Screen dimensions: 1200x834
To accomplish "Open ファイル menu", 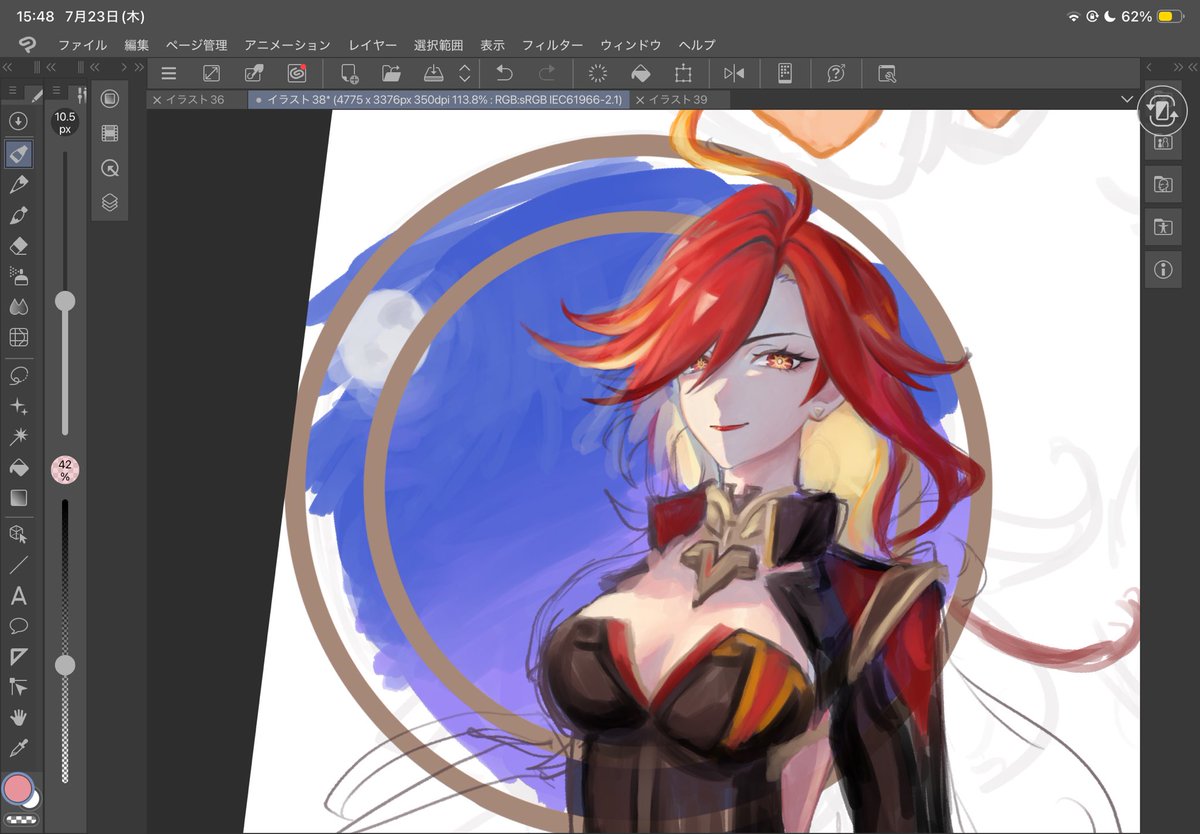I will (83, 45).
